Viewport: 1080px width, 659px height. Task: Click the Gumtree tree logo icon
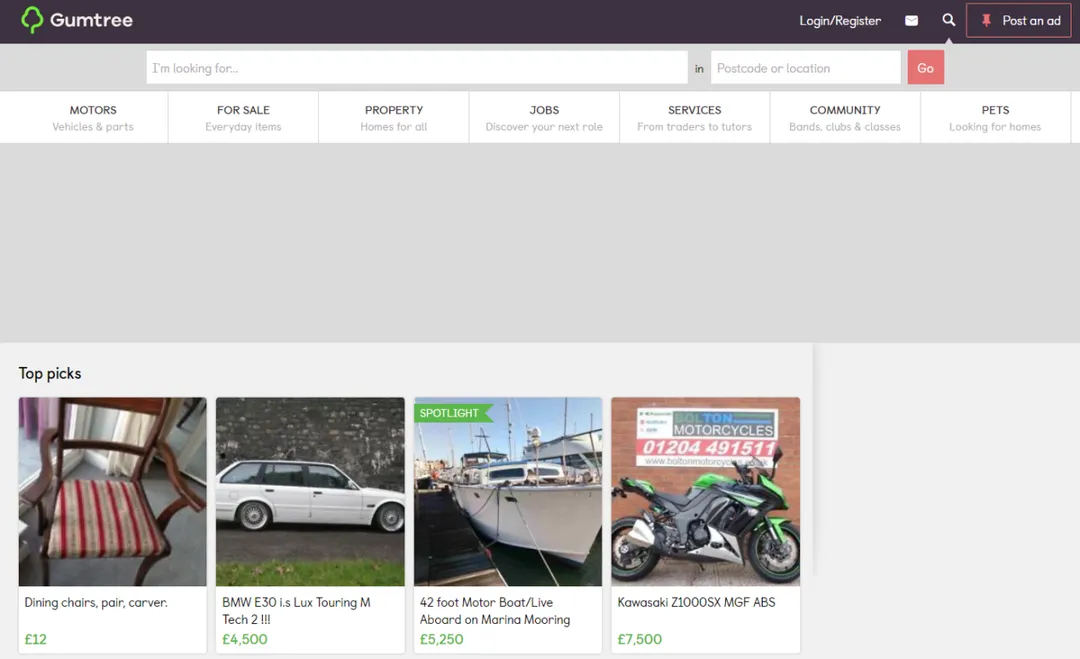tap(32, 20)
